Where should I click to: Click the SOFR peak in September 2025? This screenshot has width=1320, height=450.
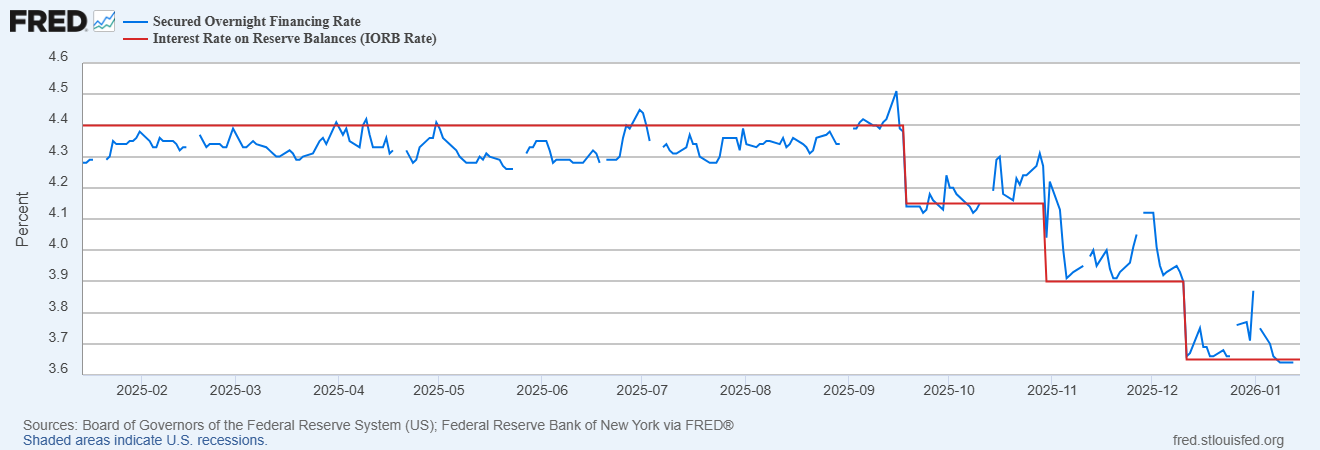896,91
